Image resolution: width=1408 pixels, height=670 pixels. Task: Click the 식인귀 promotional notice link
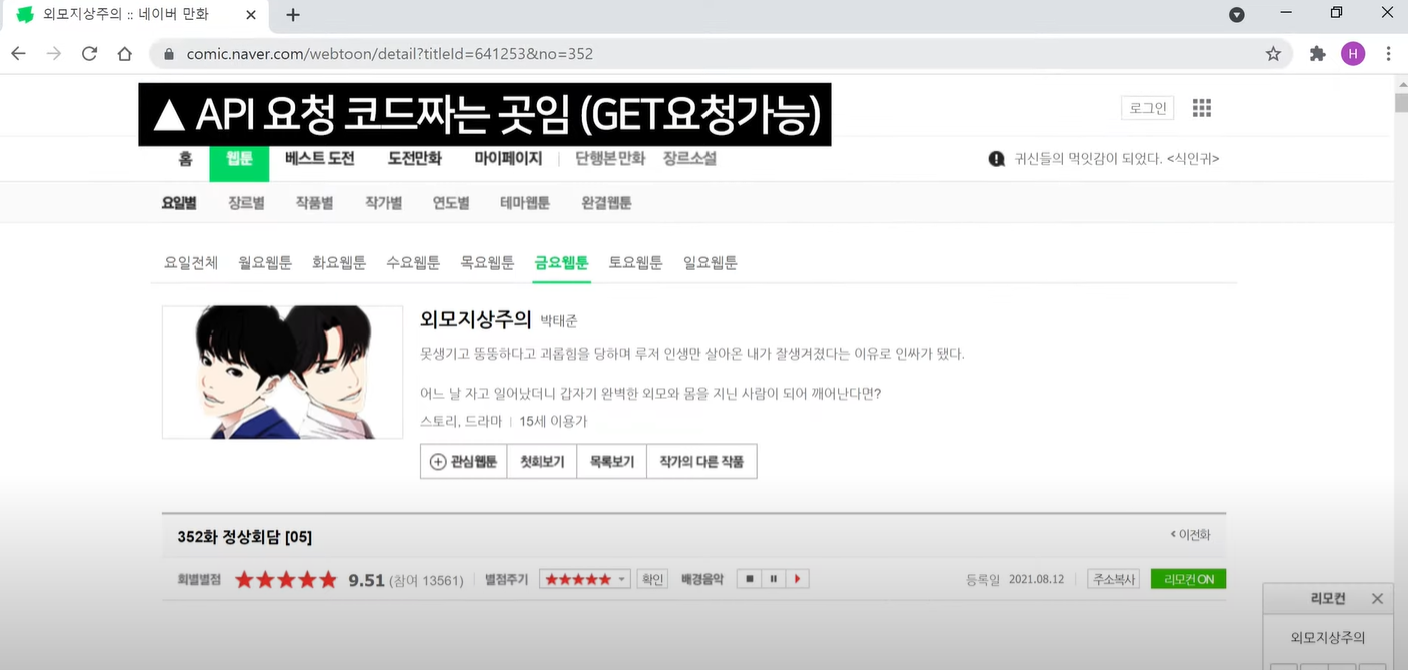(1117, 159)
